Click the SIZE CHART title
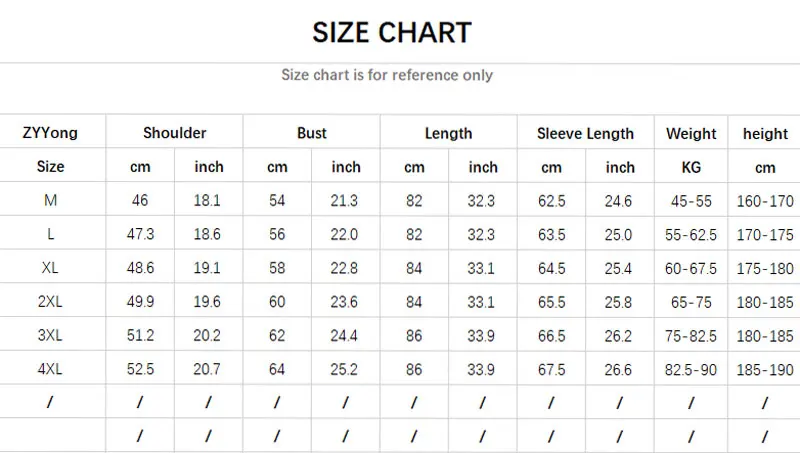Viewport: 800px width, 453px height. (x=392, y=32)
